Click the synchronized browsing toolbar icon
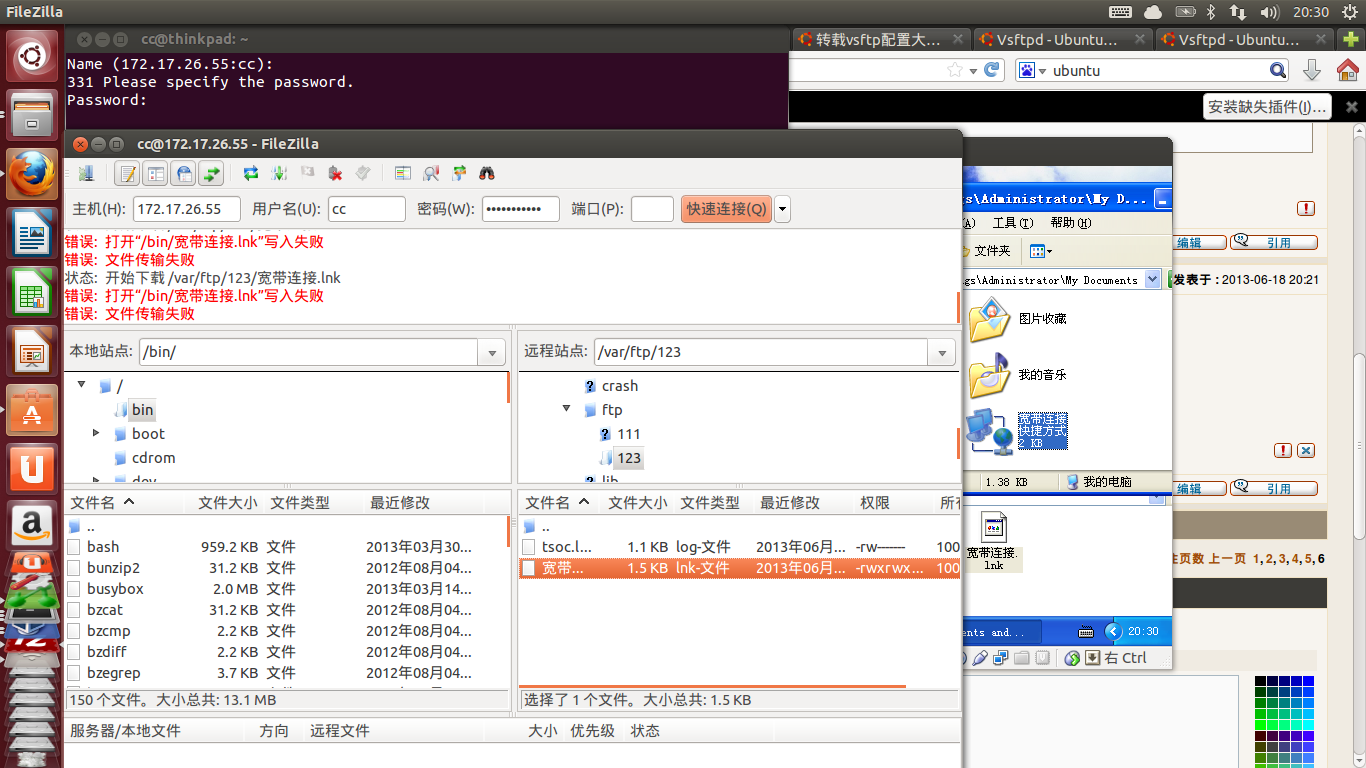The image size is (1366, 768). click(x=459, y=173)
